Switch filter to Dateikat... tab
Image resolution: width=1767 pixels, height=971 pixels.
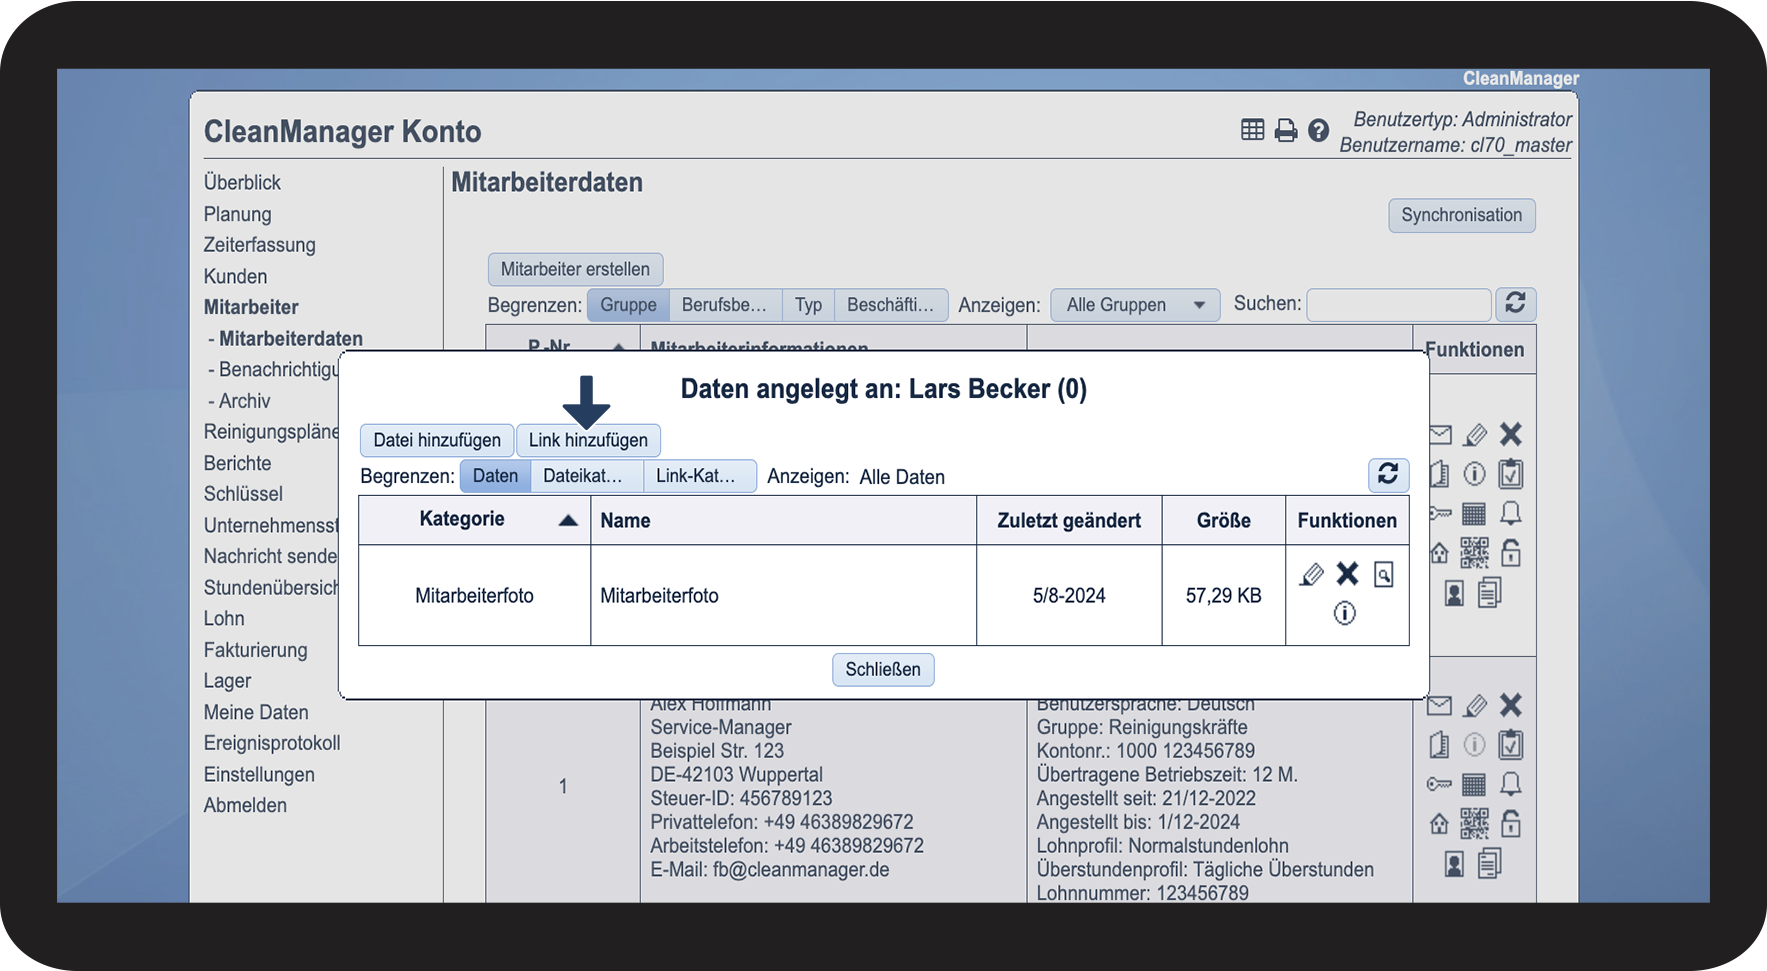pyautogui.click(x=585, y=476)
